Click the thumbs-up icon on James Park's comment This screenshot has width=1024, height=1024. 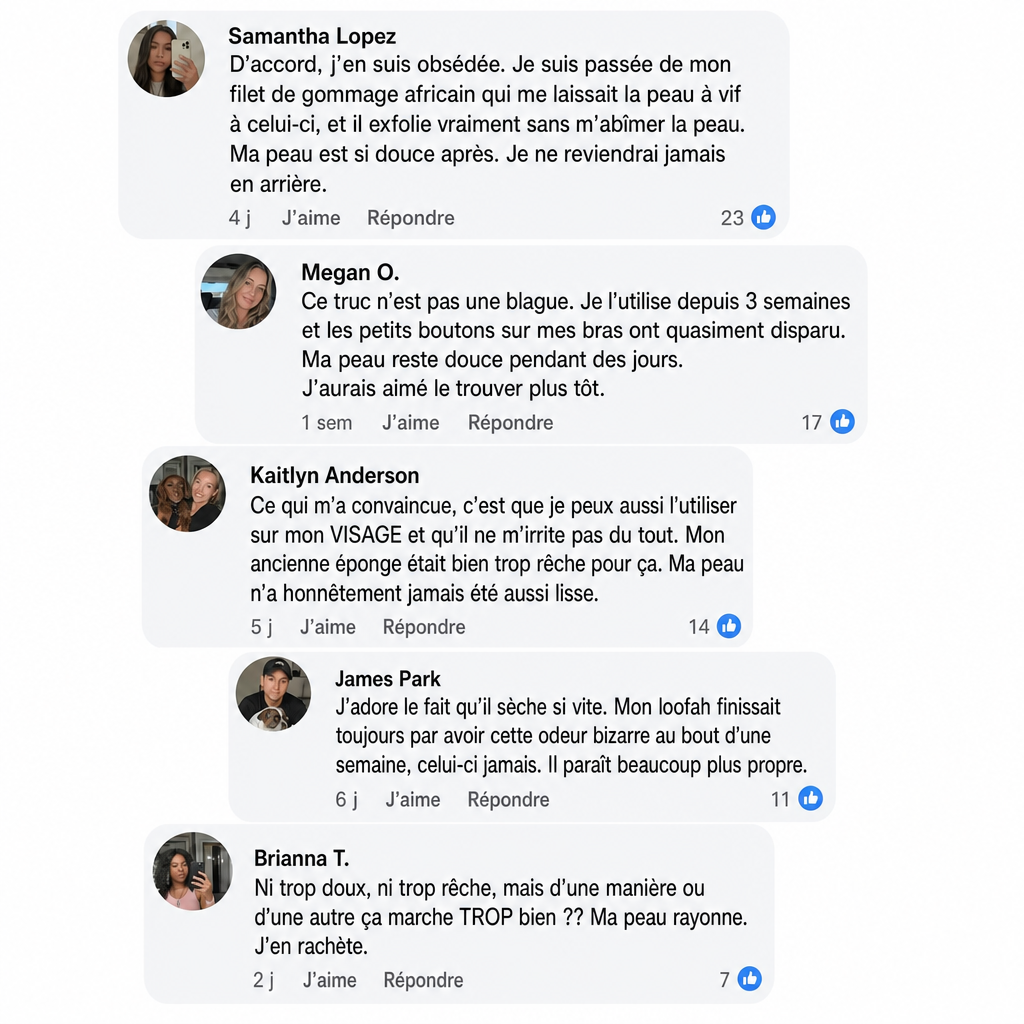810,798
